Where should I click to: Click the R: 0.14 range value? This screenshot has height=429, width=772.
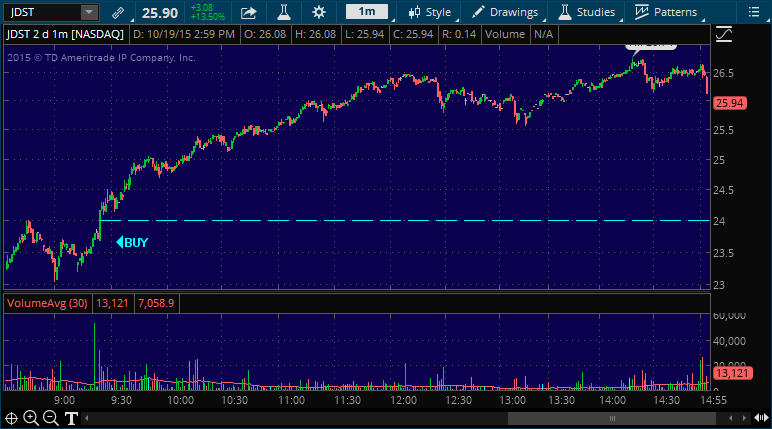[459, 34]
